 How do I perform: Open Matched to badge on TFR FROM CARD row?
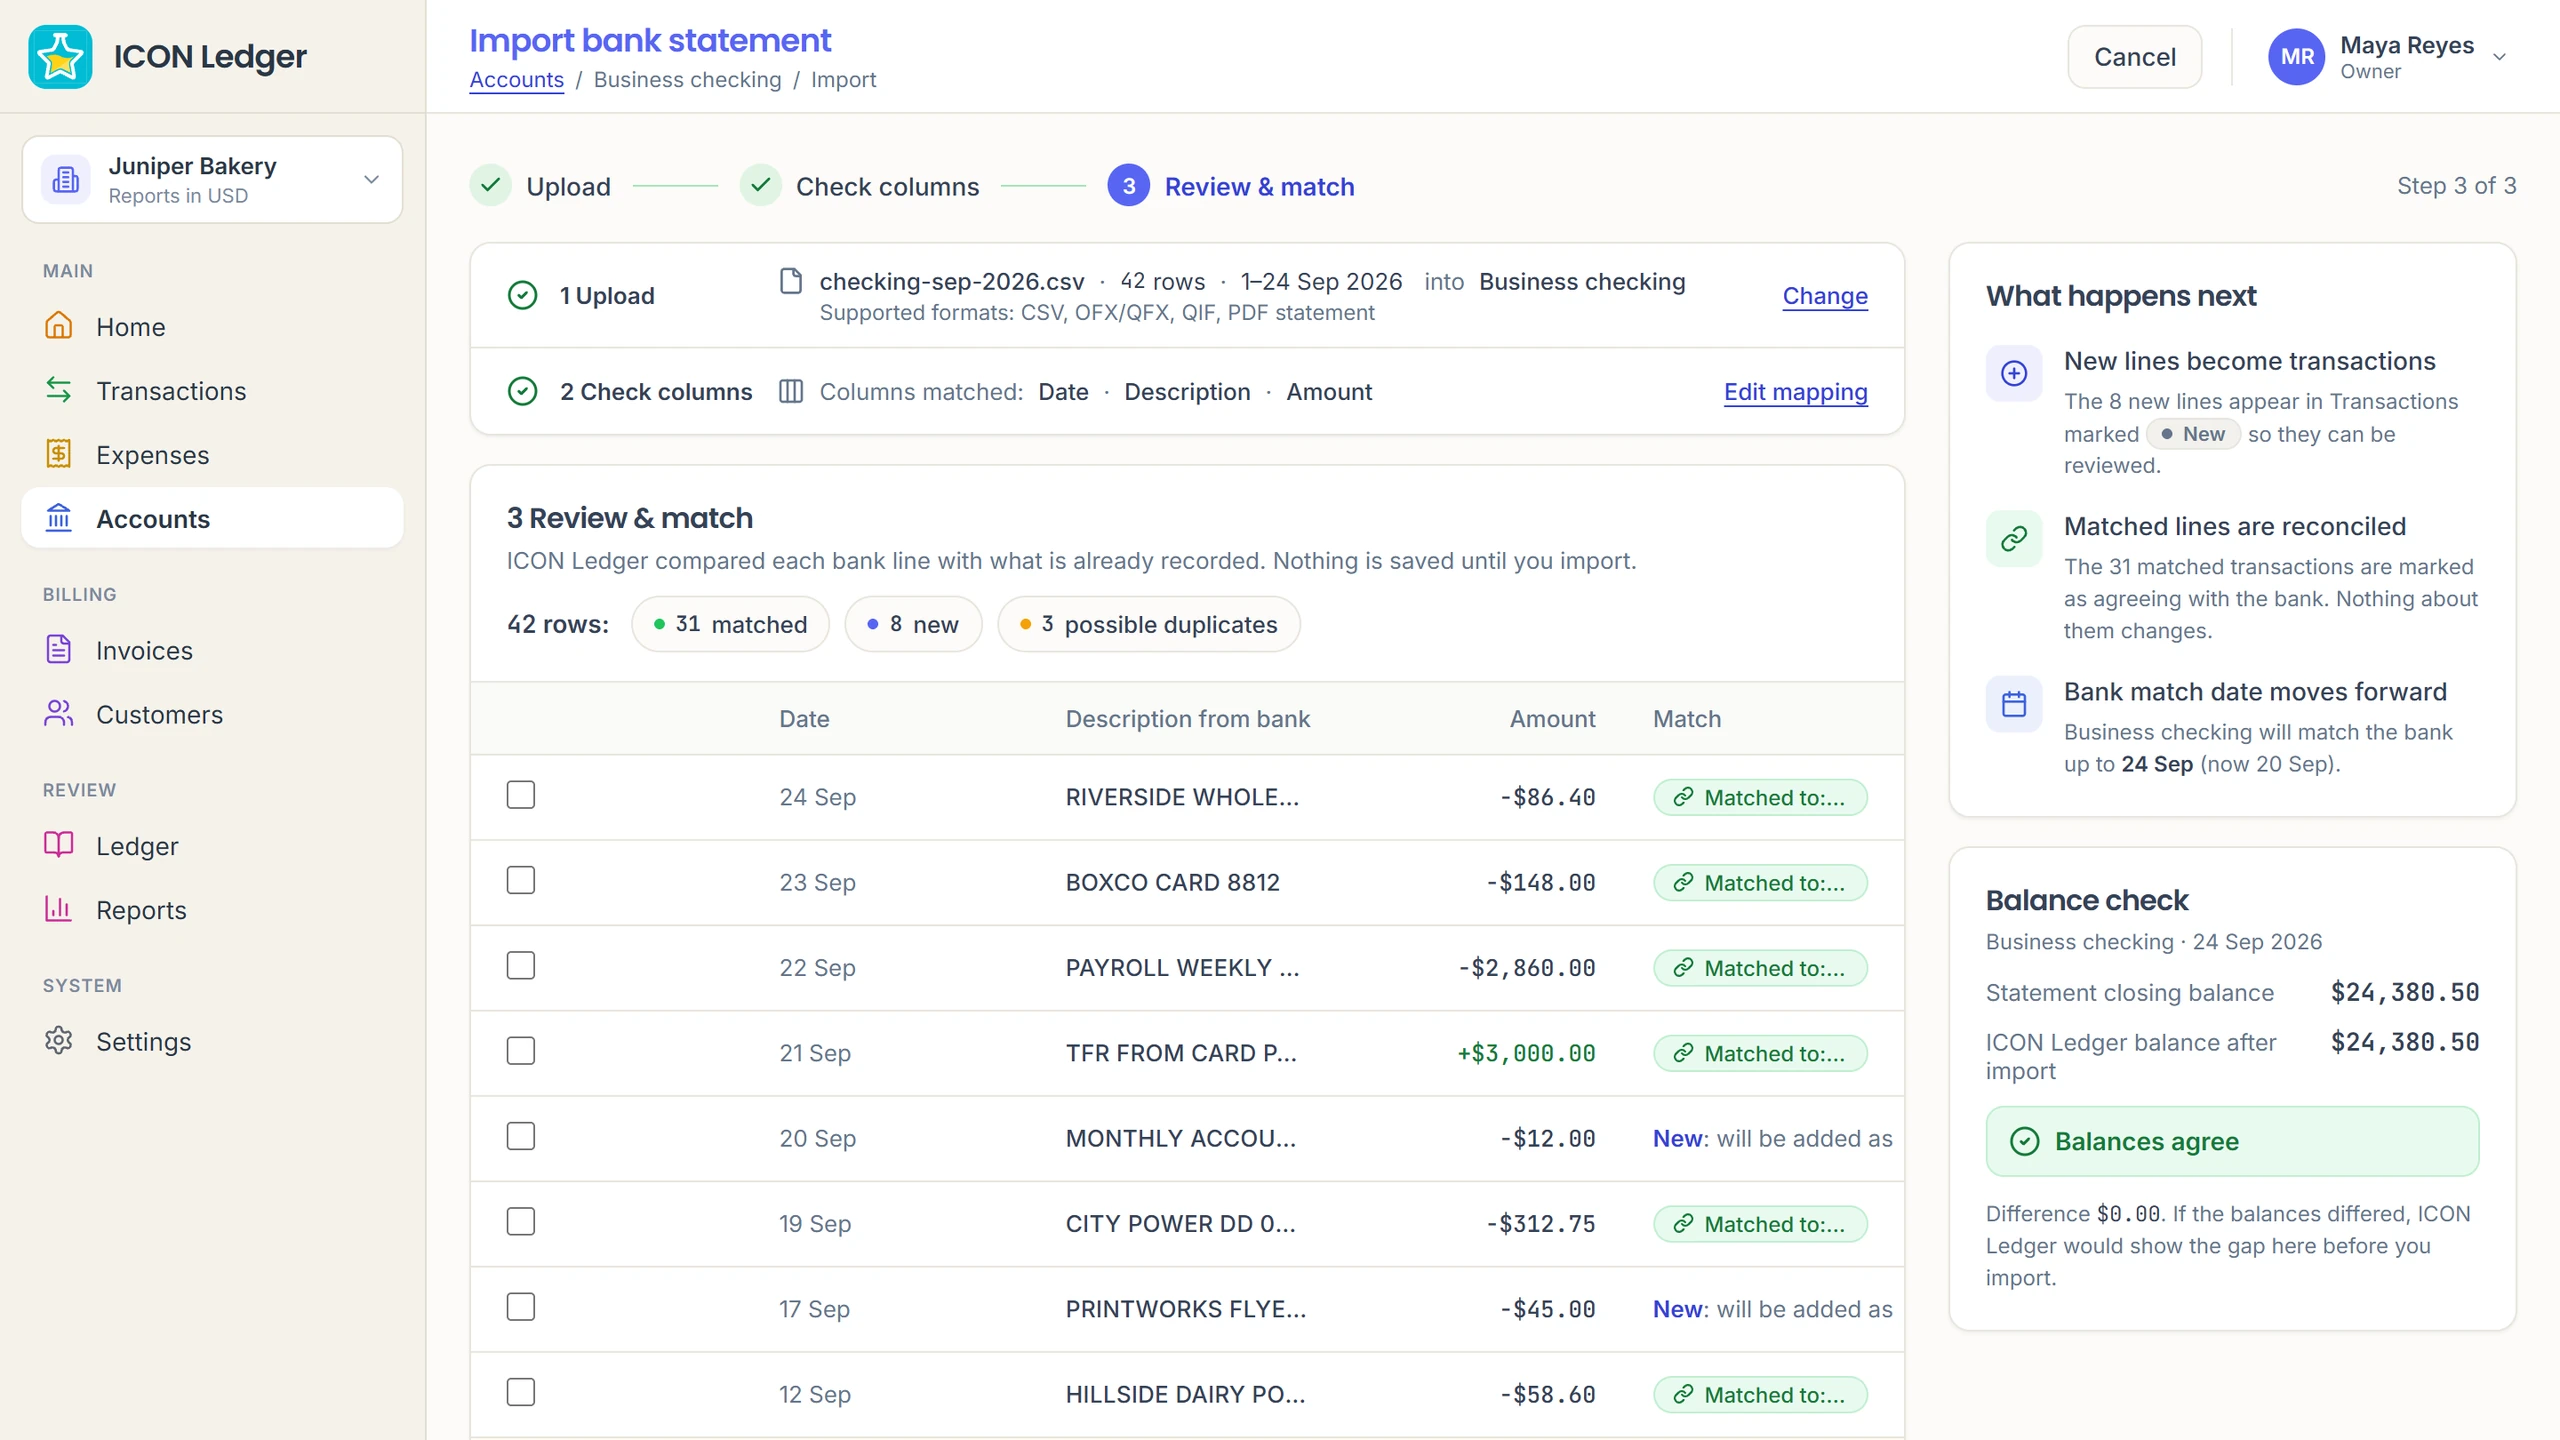1760,1053
